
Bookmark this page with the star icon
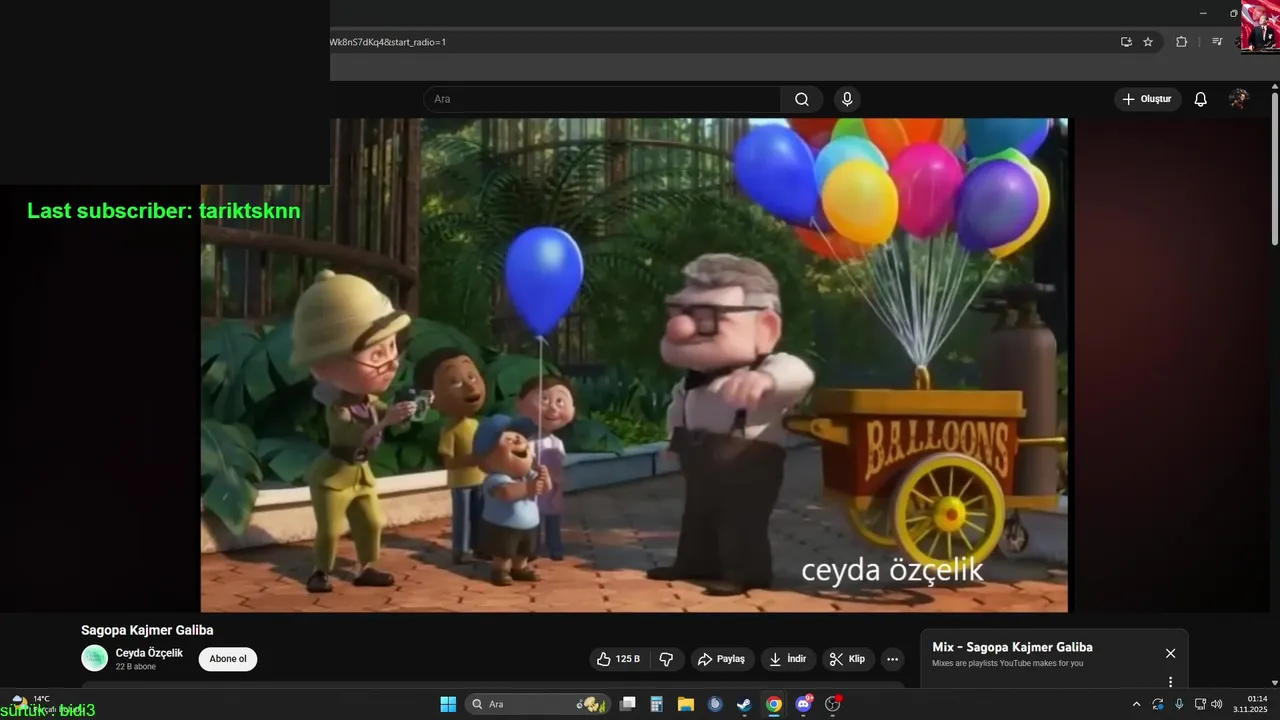pos(1148,42)
